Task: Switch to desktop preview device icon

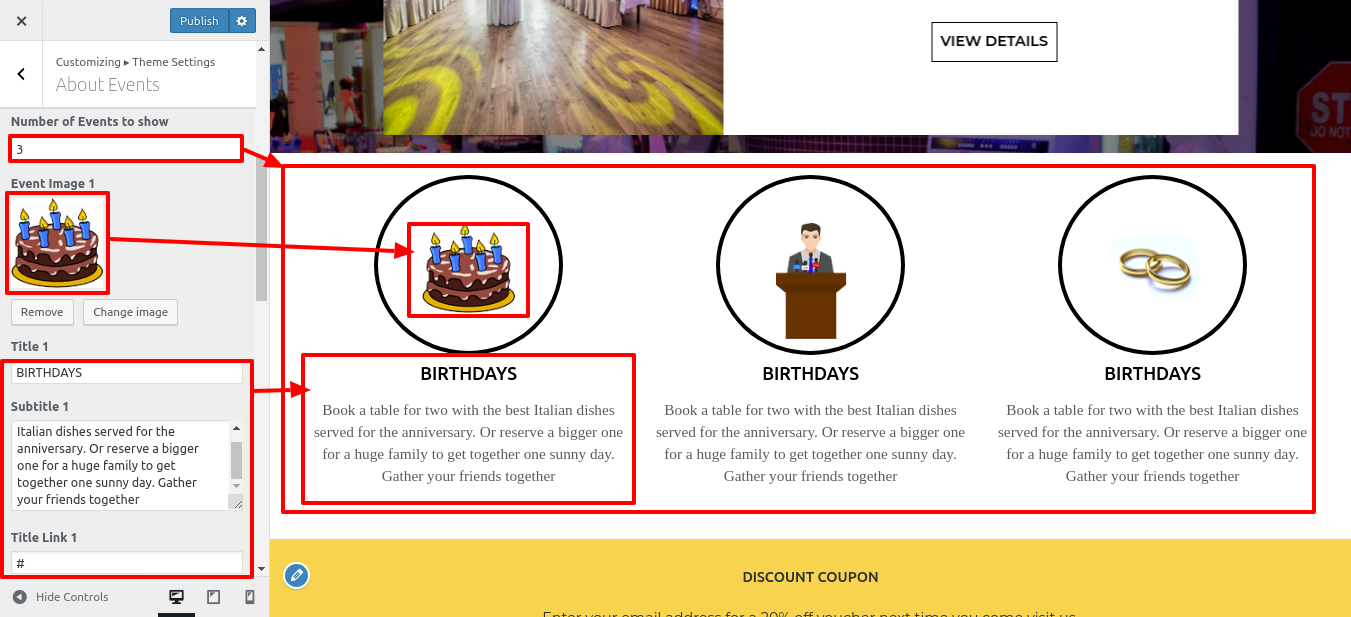Action: click(x=176, y=597)
